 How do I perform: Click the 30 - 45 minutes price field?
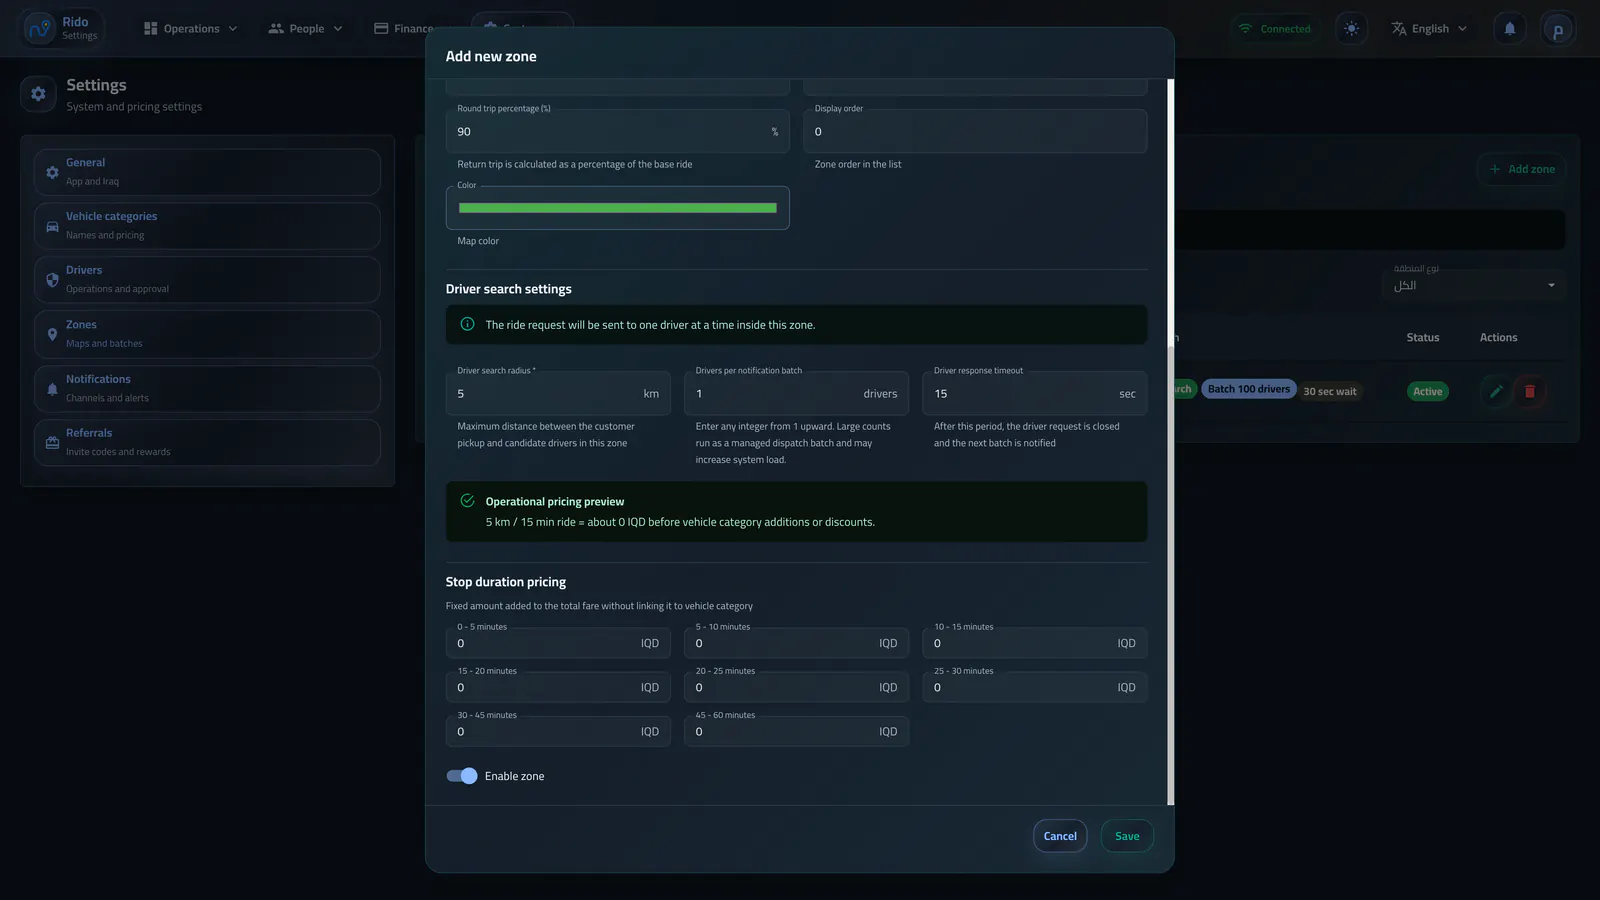558,731
